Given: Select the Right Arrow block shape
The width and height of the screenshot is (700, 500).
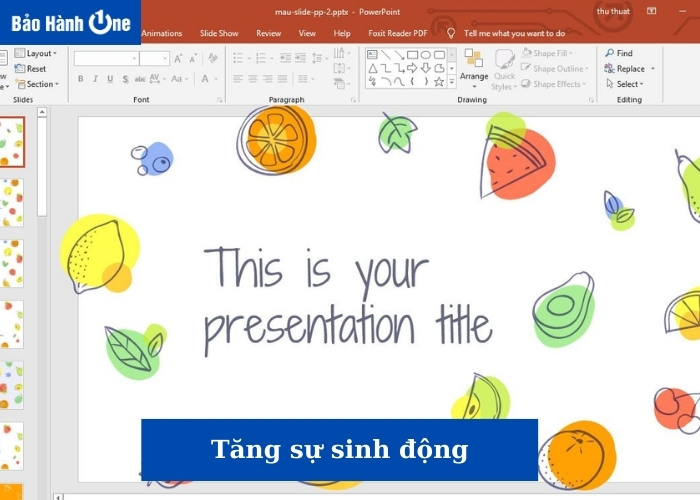Looking at the screenshot, I should (x=412, y=68).
